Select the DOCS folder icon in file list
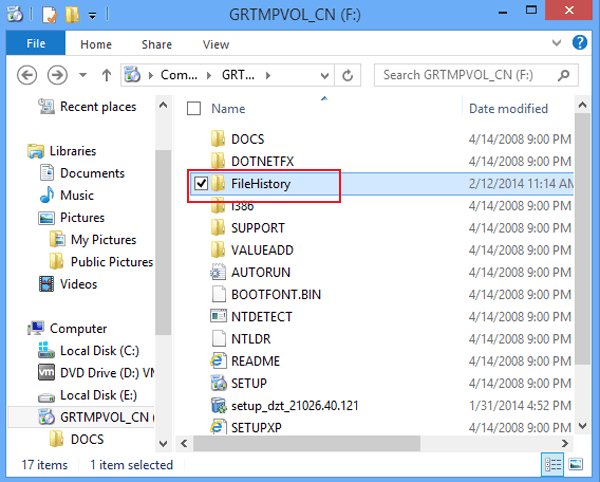This screenshot has height=482, width=600. point(218,138)
